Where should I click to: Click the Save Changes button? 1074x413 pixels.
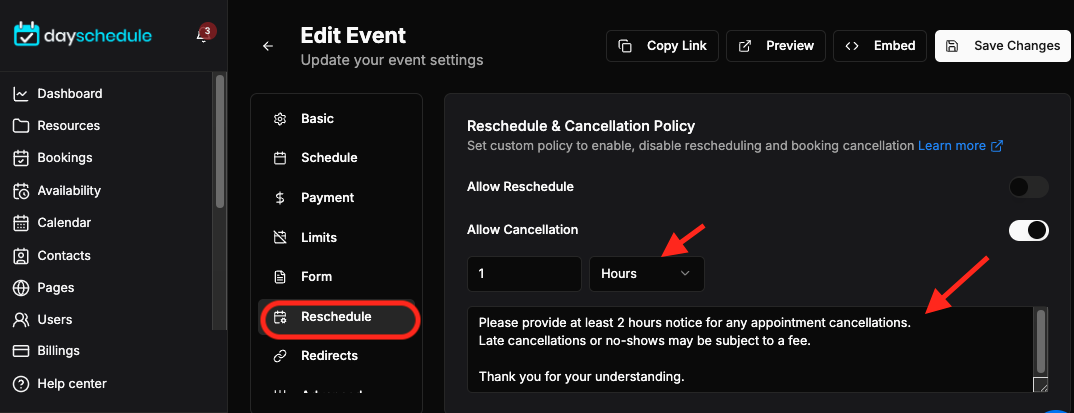click(1004, 46)
